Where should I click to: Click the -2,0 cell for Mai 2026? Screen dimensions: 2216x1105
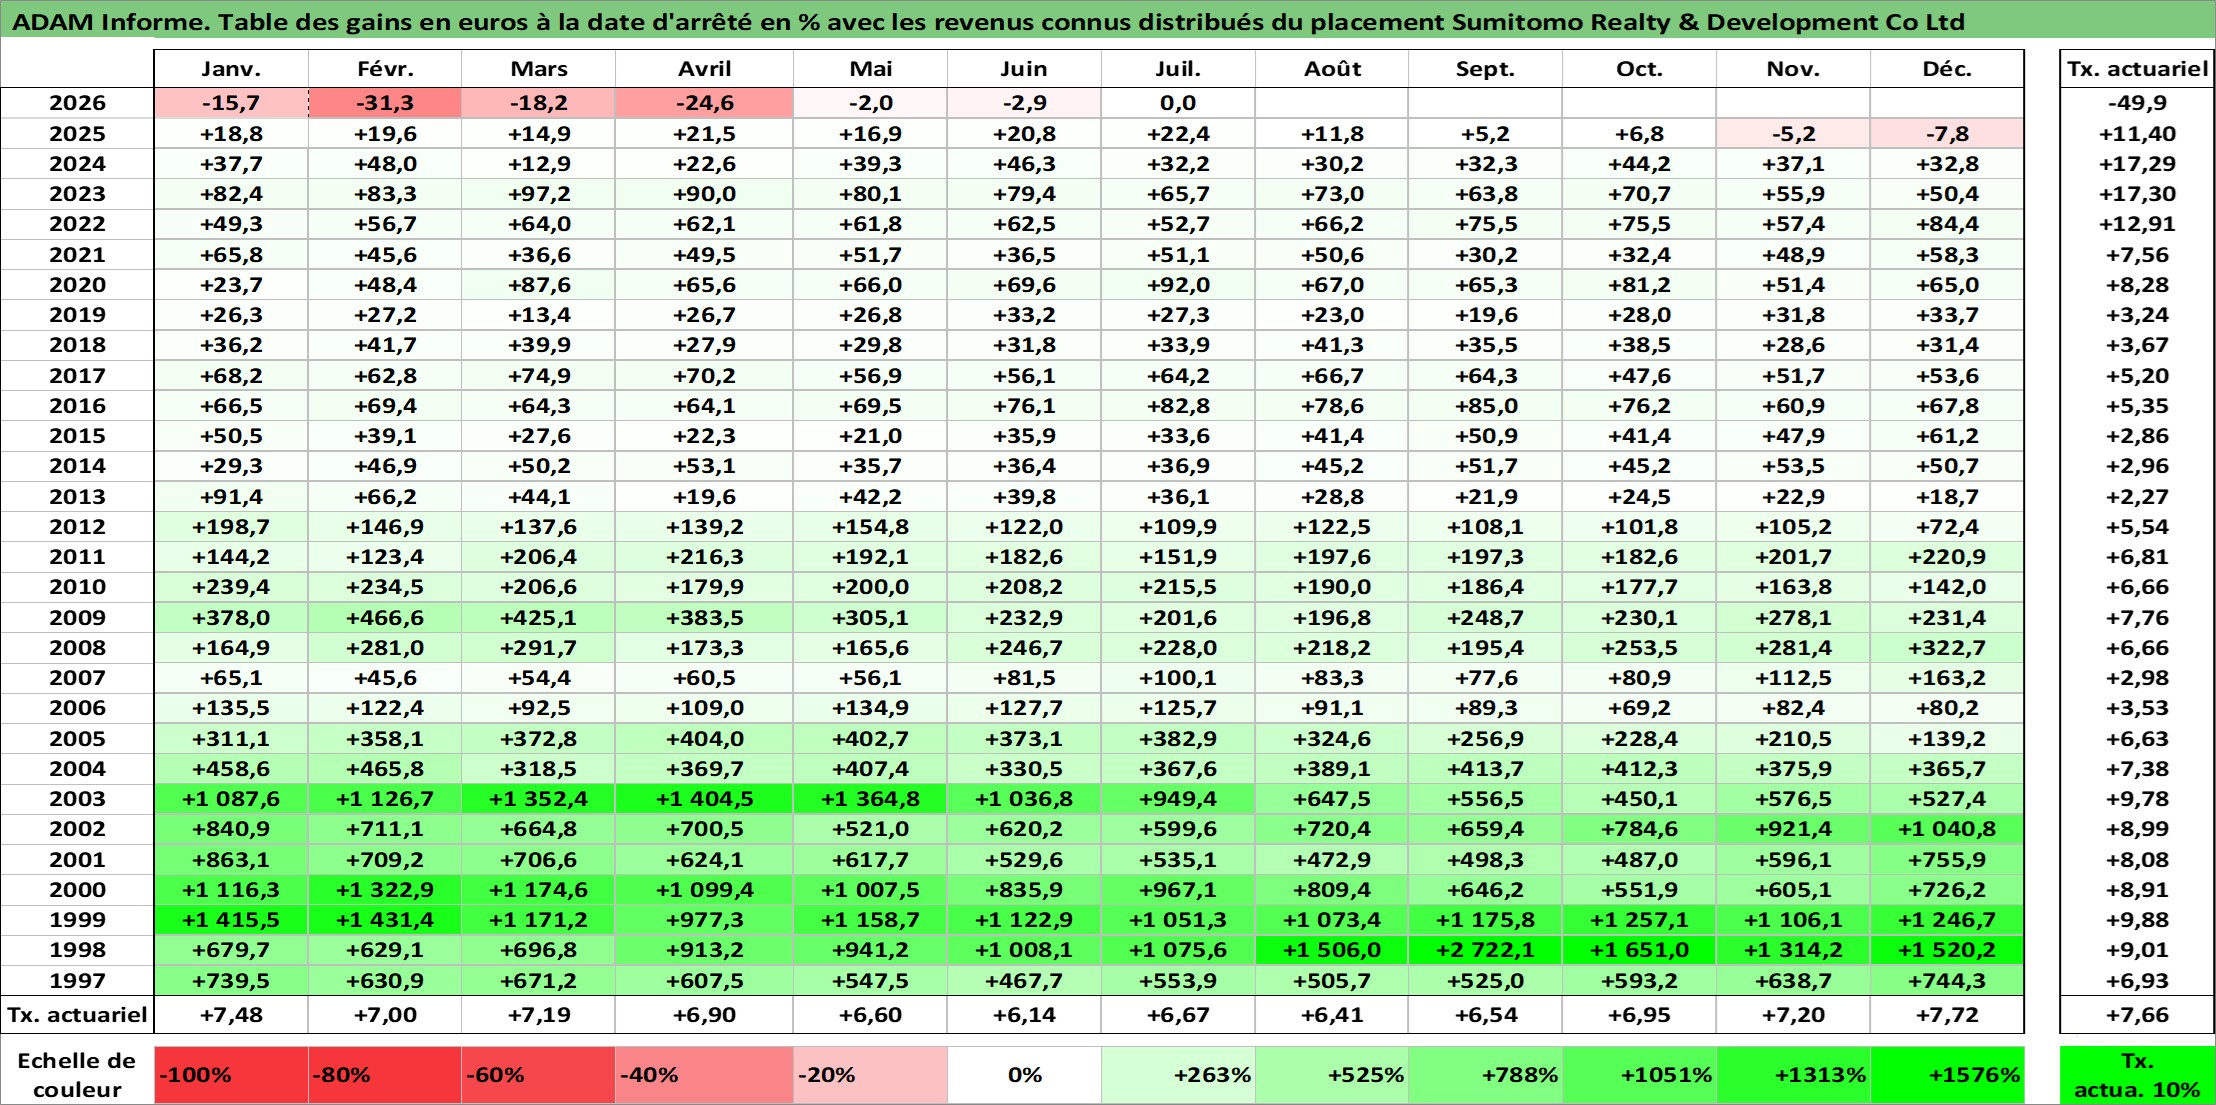871,103
